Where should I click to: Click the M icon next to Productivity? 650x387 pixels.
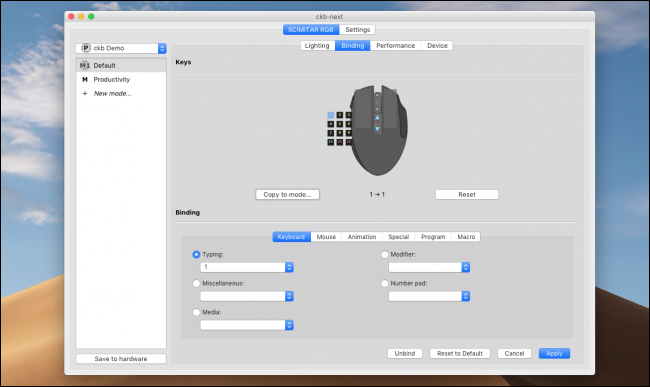[x=85, y=80]
